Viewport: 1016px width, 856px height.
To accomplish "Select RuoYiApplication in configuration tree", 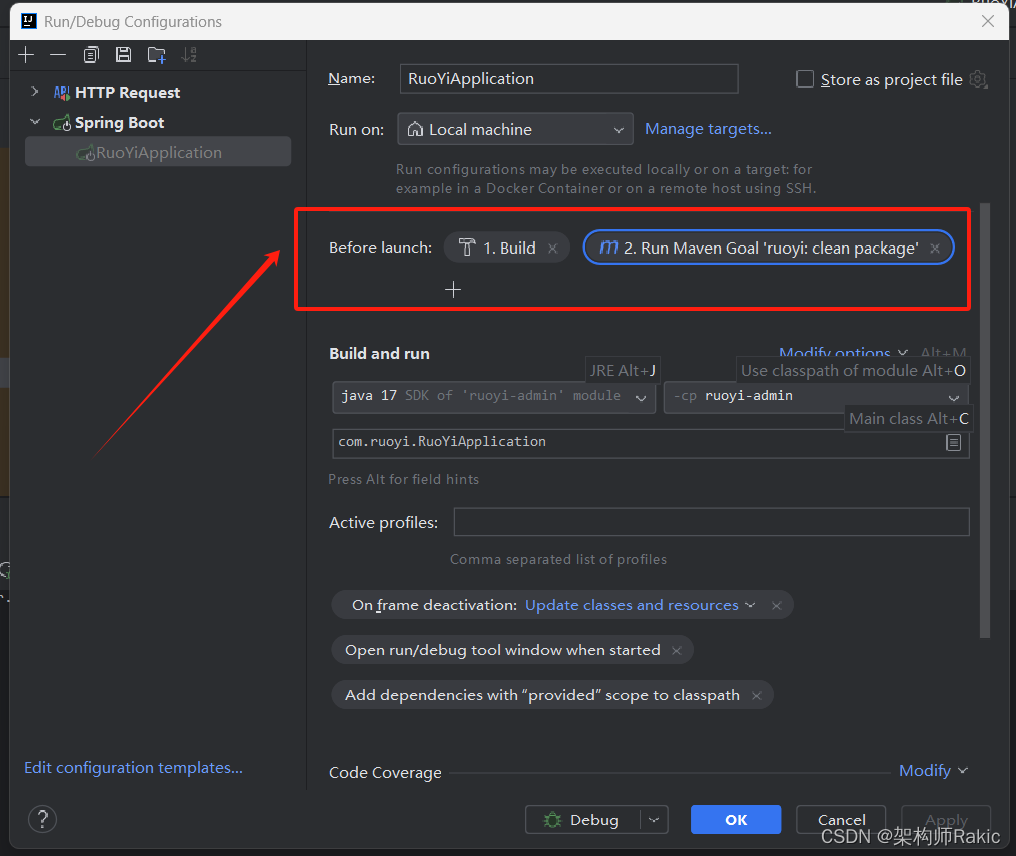I will pyautogui.click(x=157, y=152).
